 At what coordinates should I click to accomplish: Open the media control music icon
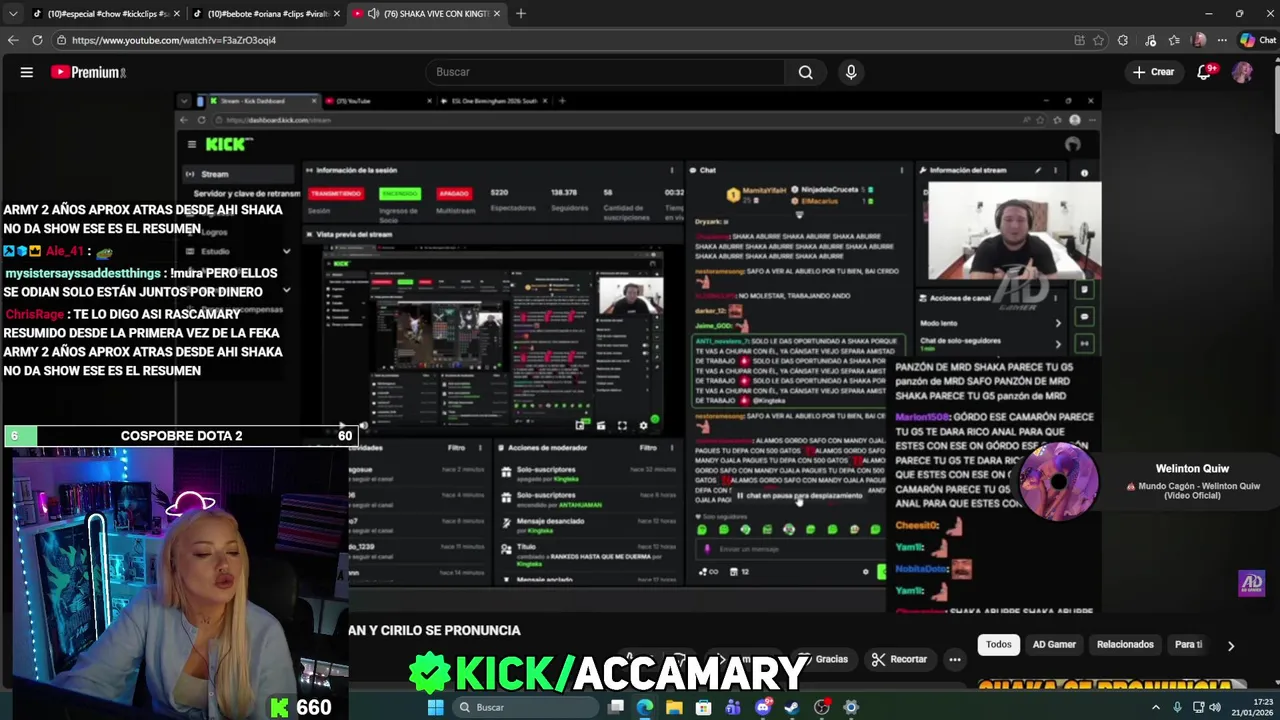[1151, 40]
